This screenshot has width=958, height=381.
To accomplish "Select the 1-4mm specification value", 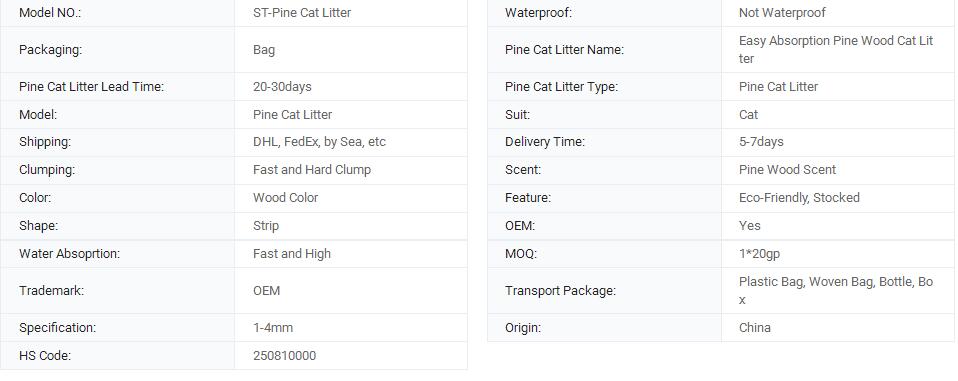I will [x=273, y=328].
